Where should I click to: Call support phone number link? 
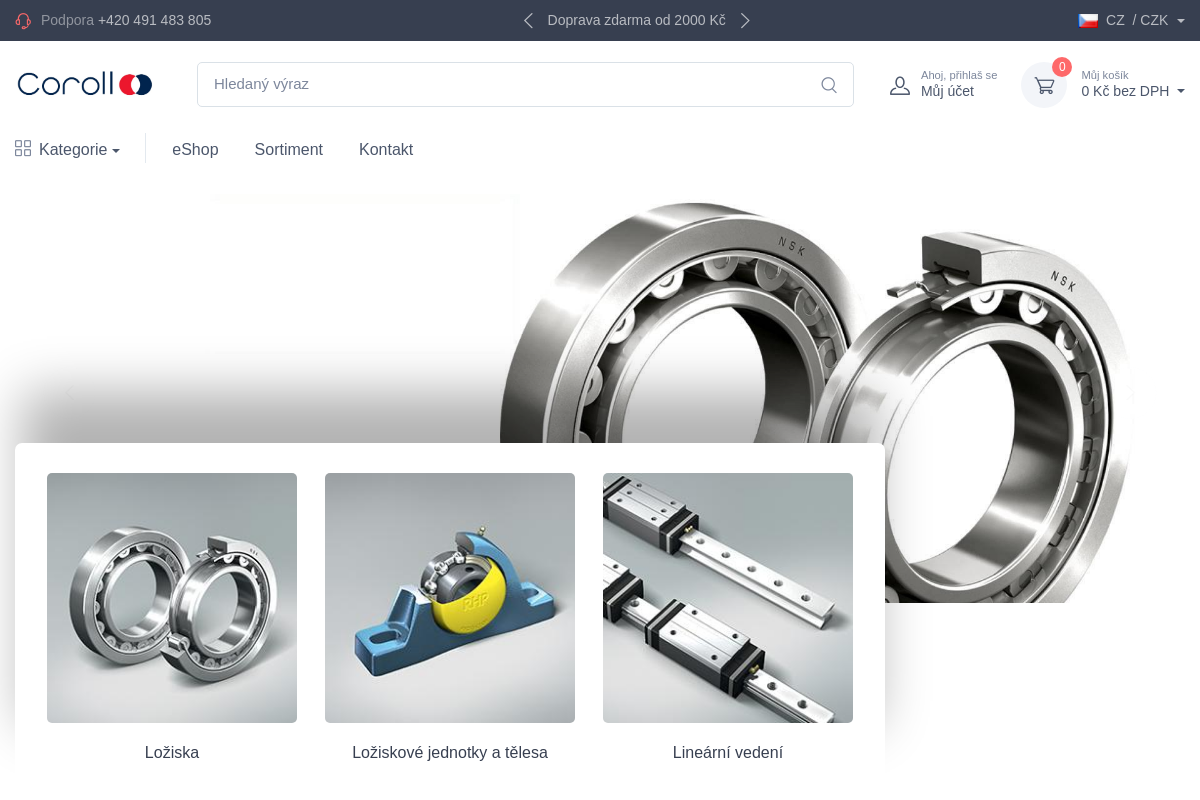pos(154,20)
